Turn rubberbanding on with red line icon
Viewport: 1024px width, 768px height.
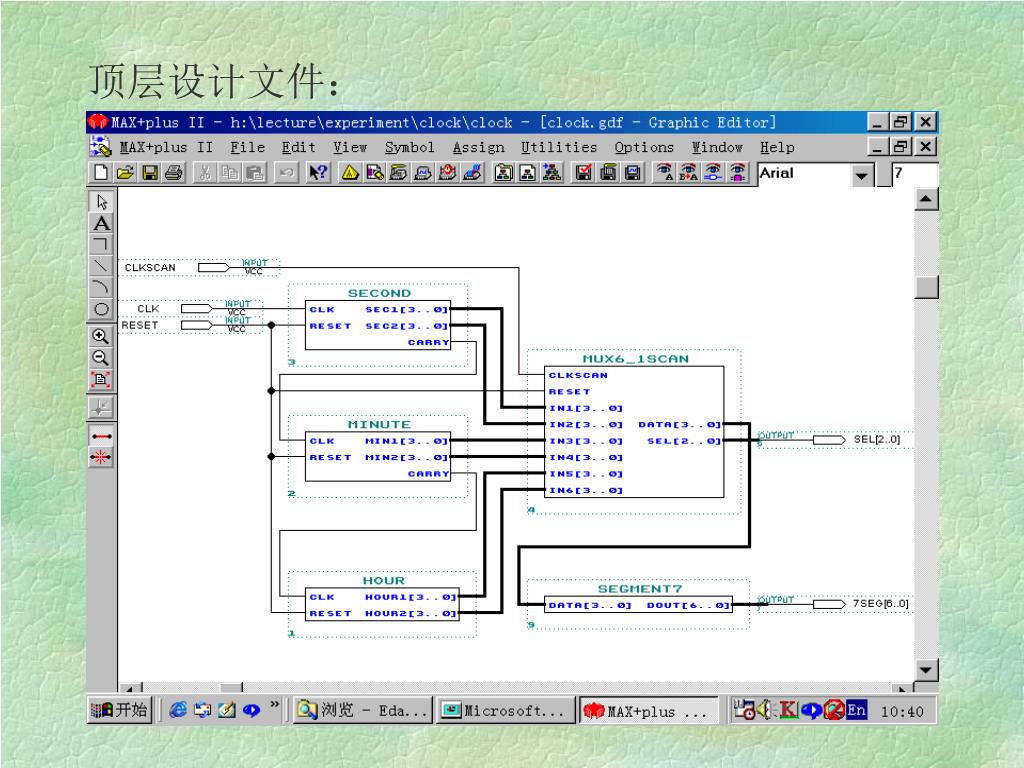click(101, 436)
